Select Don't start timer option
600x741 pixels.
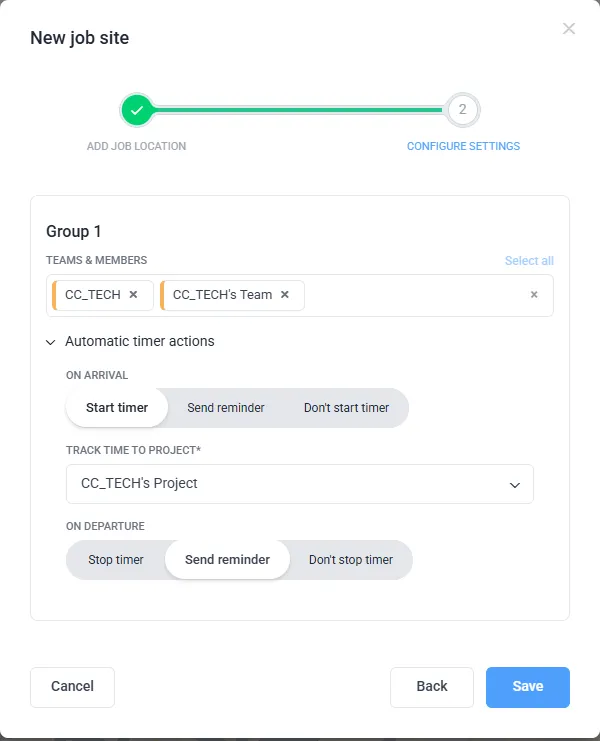point(346,408)
